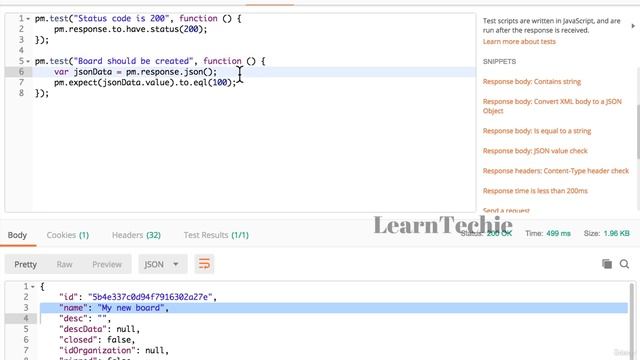Screen dimensions: 640x360
Task: Click script line 'var jsonData = pm.response.json();'
Action: click(x=136, y=72)
